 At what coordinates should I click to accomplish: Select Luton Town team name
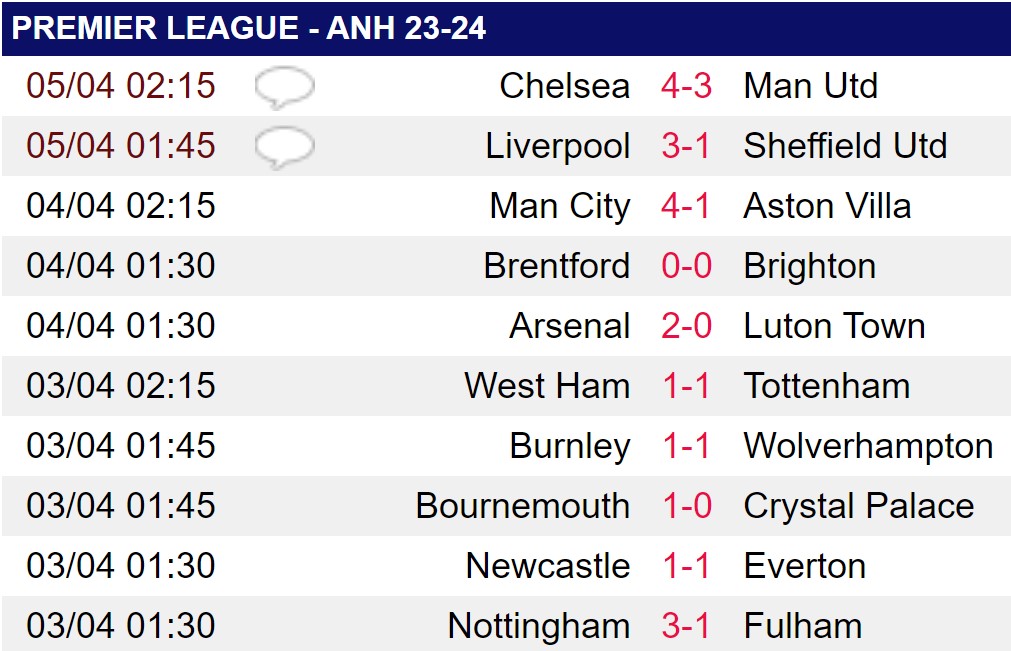834,326
